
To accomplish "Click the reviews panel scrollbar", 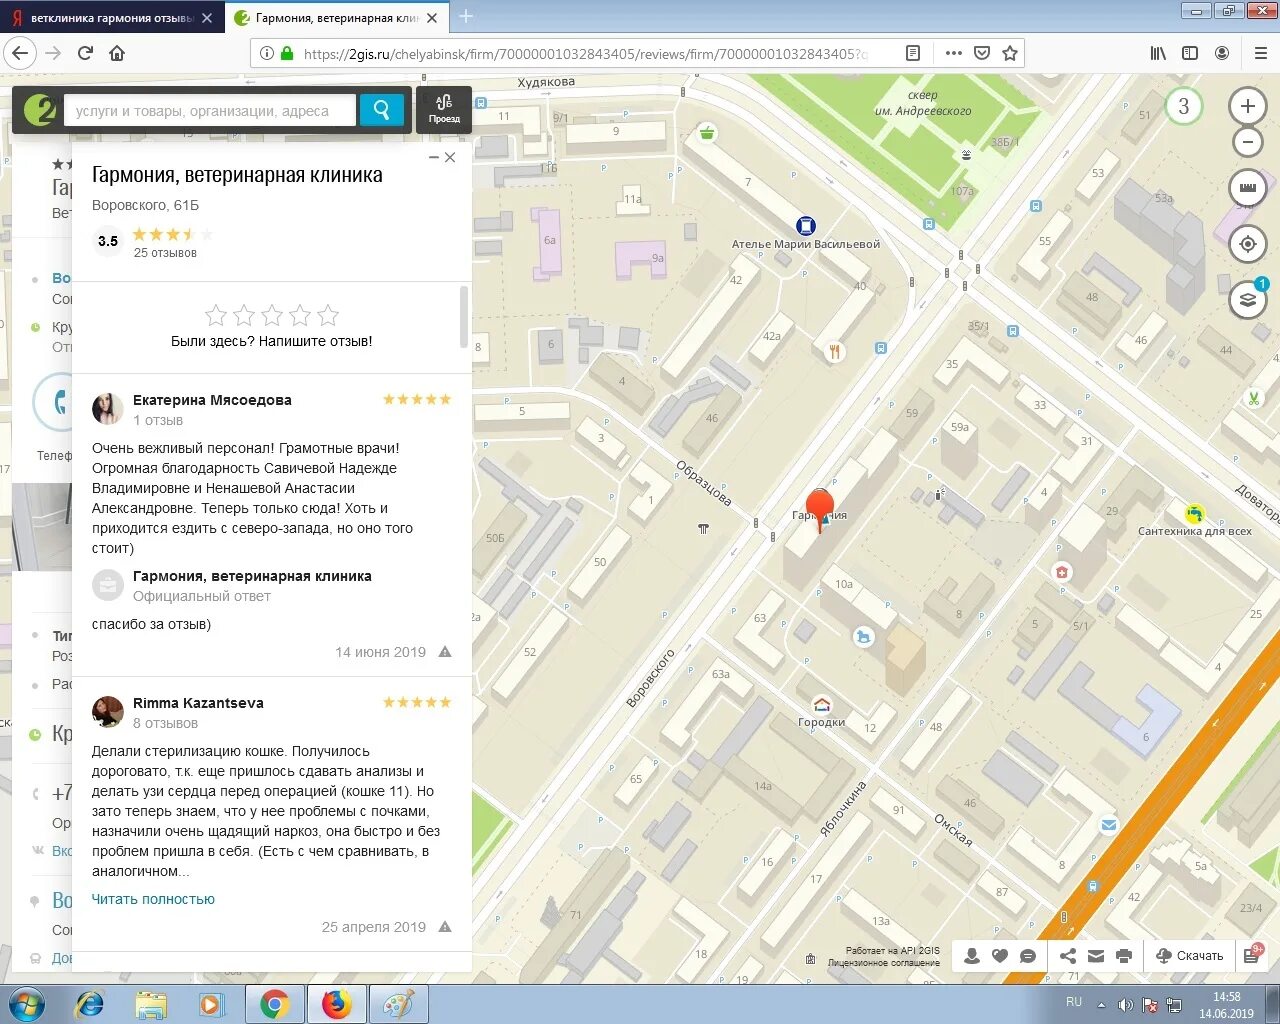I will [x=464, y=316].
